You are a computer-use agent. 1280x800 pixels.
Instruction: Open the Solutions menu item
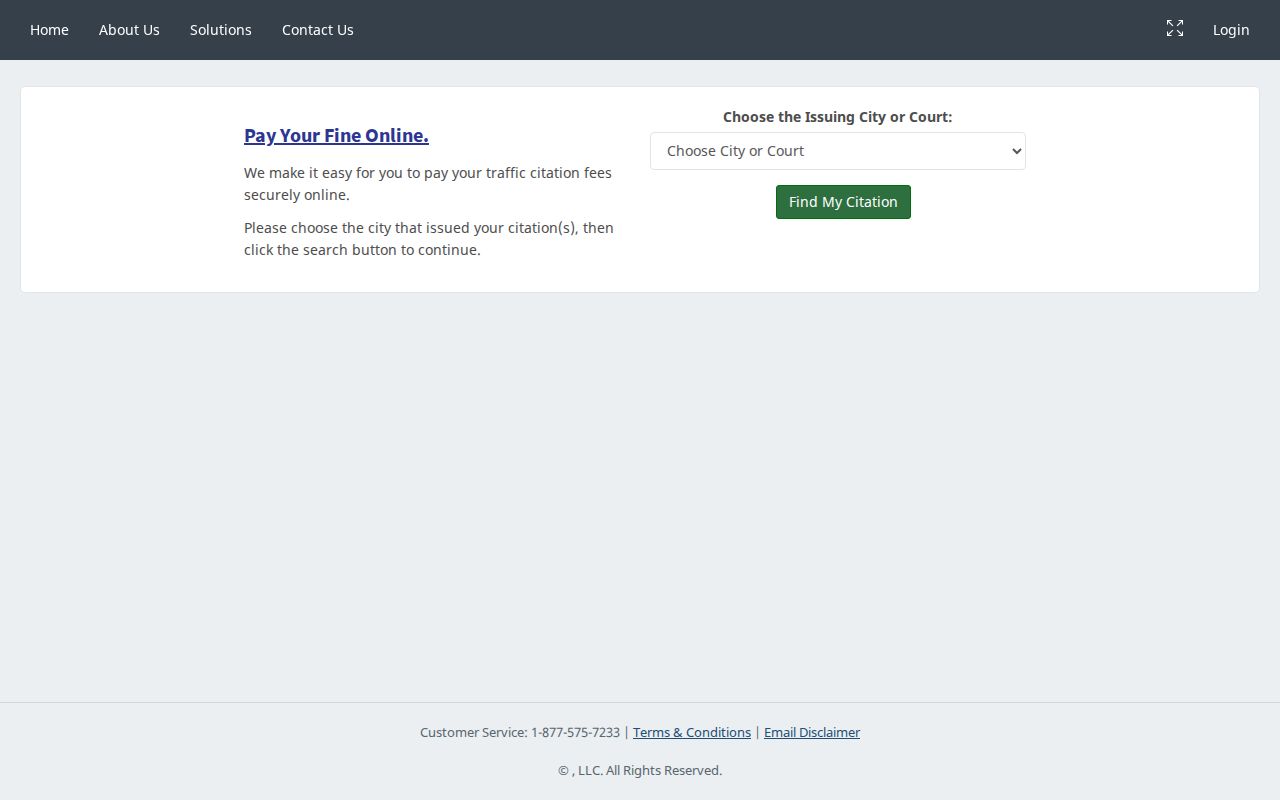[221, 30]
